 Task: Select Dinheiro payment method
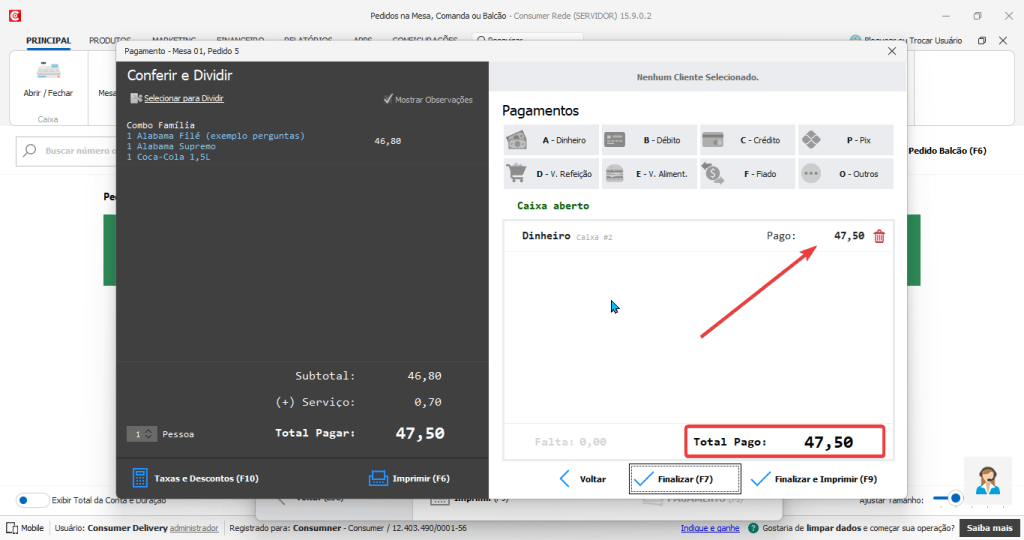(x=550, y=141)
